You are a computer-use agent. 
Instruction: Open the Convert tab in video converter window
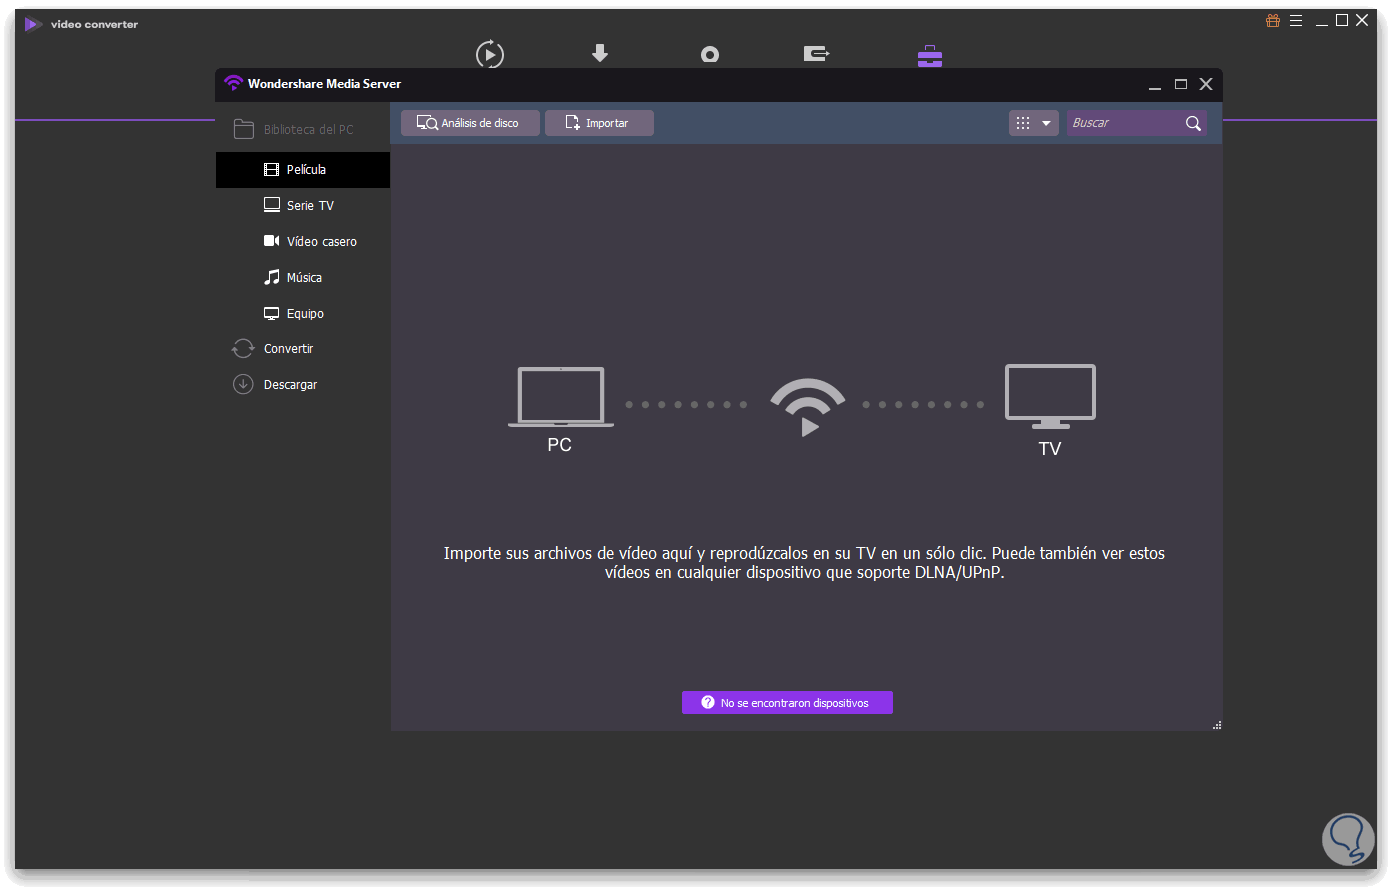[490, 54]
